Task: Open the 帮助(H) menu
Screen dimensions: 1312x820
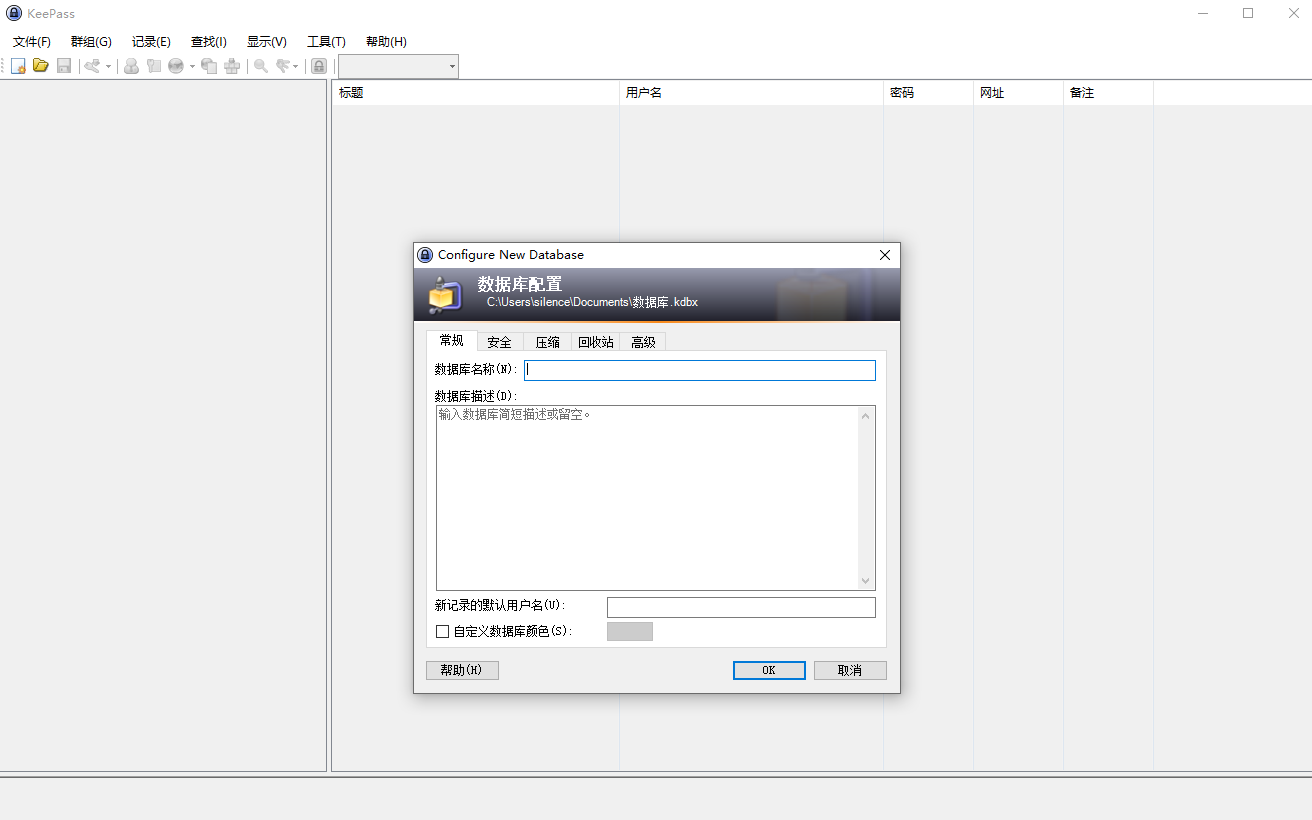Action: click(386, 42)
